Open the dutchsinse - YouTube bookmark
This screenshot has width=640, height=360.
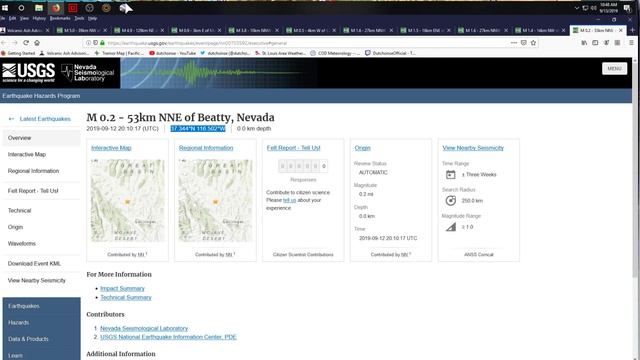pyautogui.click(x=172, y=53)
